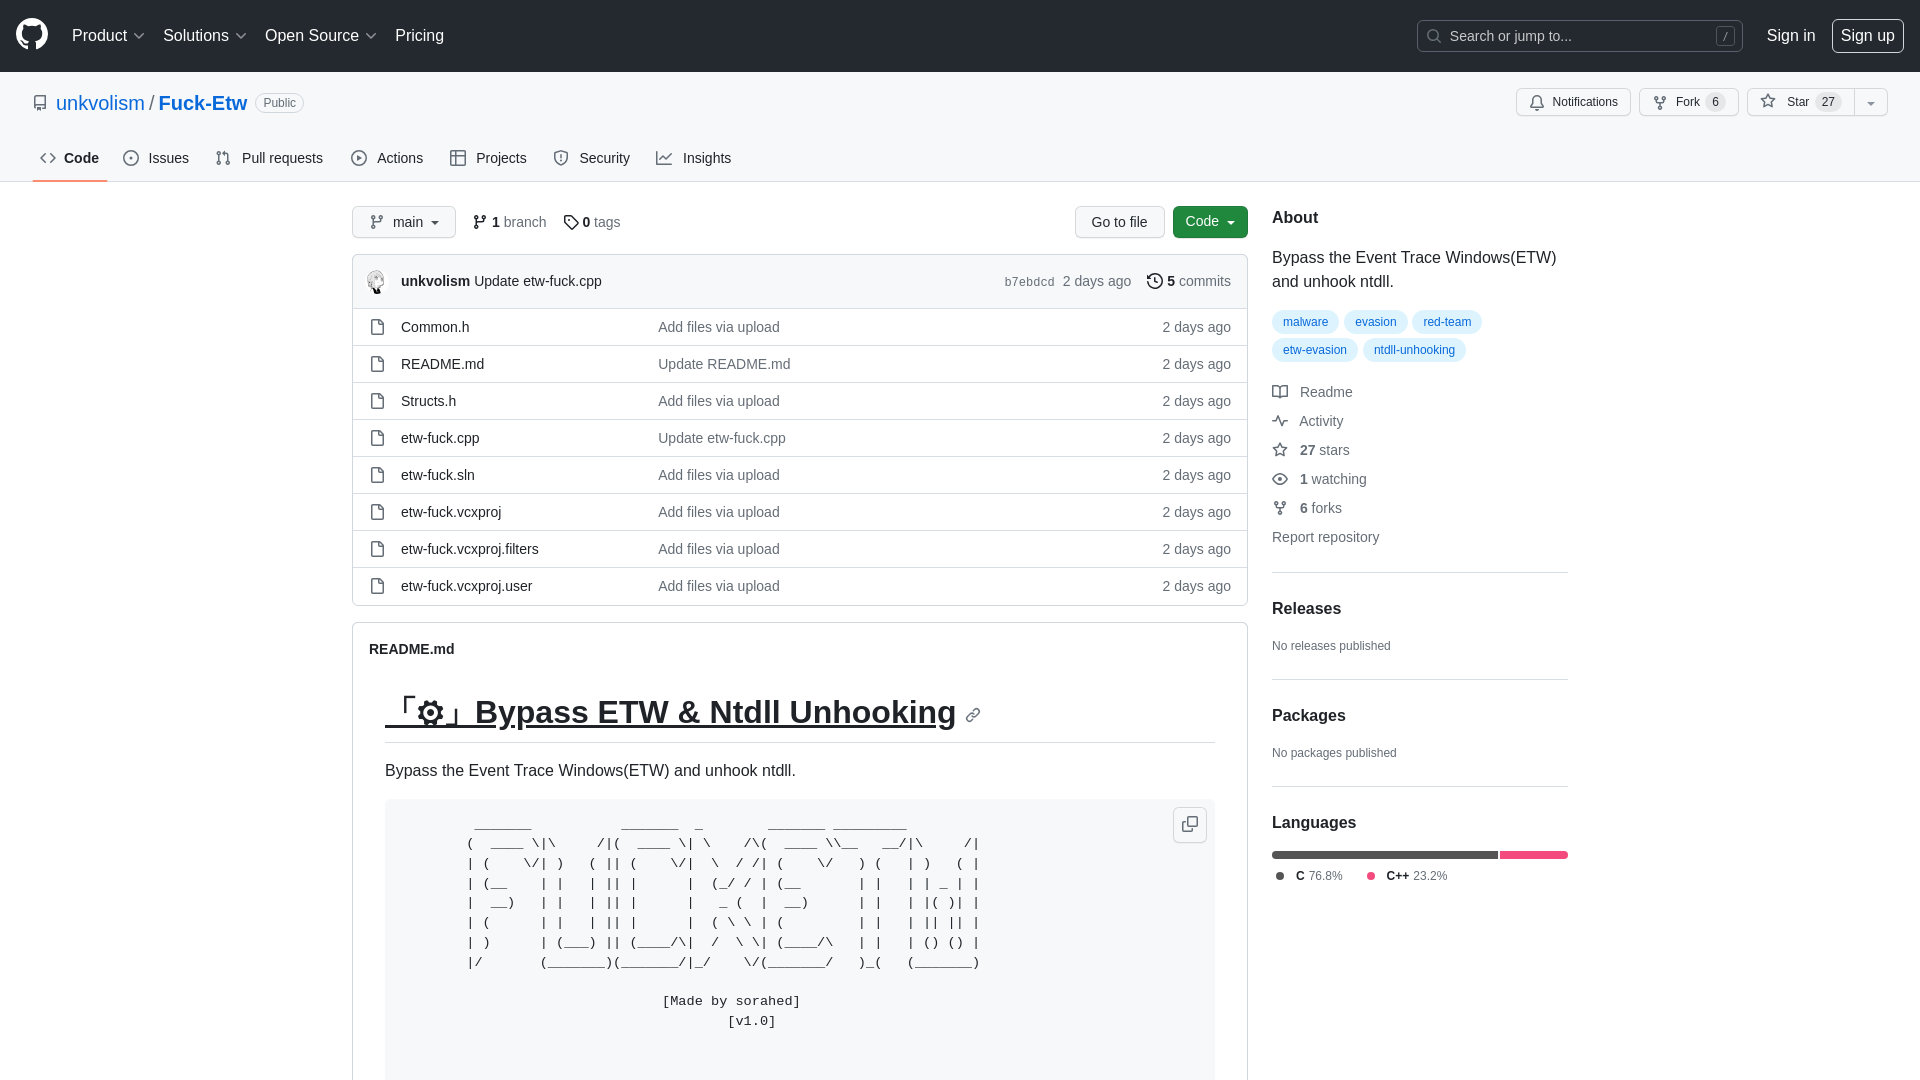1920x1080 pixels.
Task: Expand the Open Source menu
Action: [x=321, y=36]
